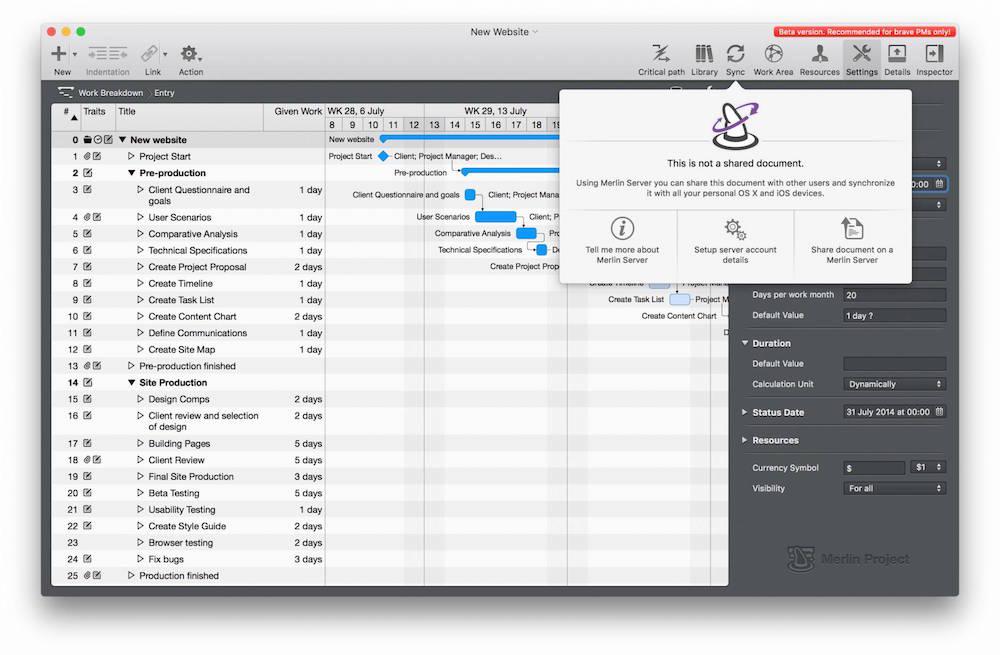Sort by the # column header
Image resolution: width=1000 pixels, height=655 pixels.
pyautogui.click(x=66, y=117)
